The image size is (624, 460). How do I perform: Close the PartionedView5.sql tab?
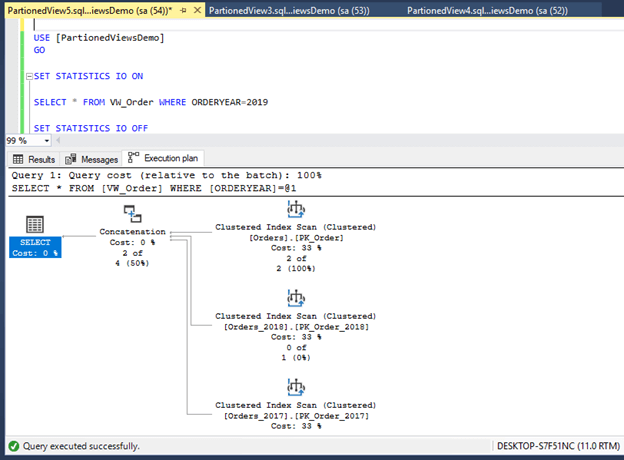(197, 10)
